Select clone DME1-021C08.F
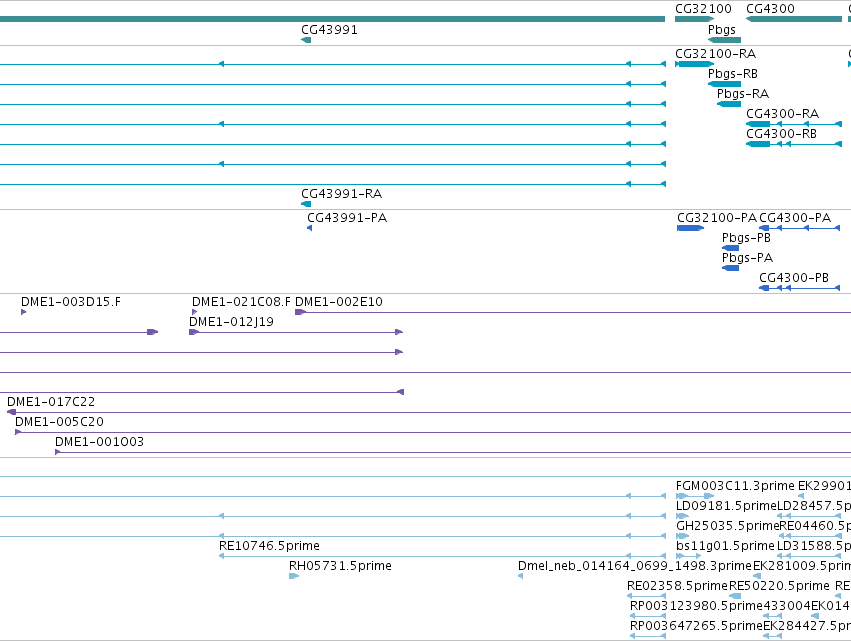The height and width of the screenshot is (641, 851). click(194, 312)
